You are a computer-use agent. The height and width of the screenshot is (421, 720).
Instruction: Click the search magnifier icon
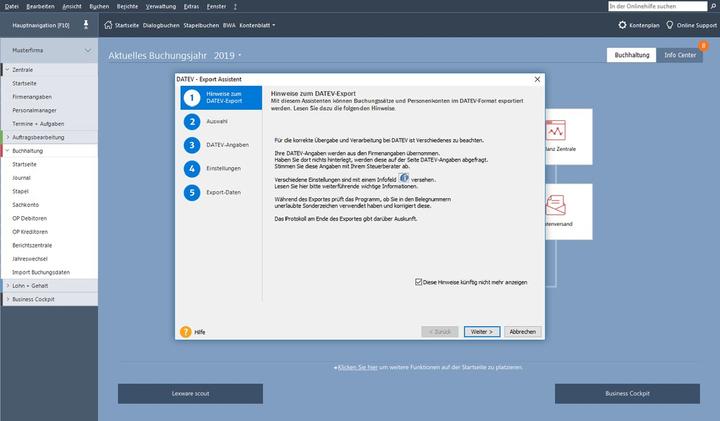(x=713, y=6)
